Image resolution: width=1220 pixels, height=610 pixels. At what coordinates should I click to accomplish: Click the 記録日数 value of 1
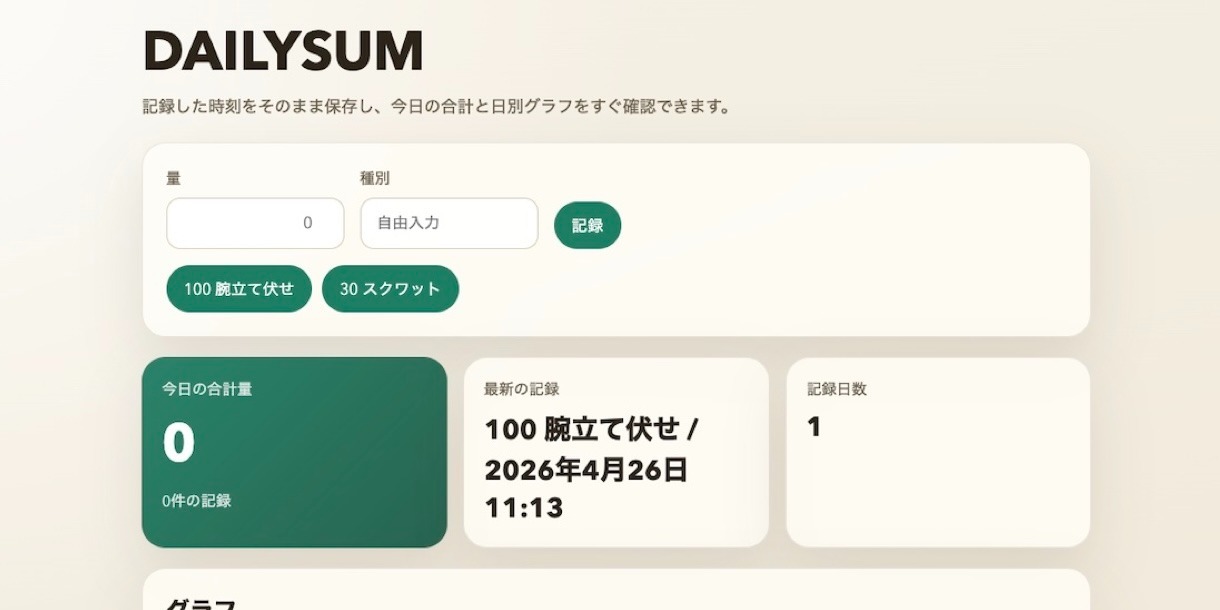pos(814,427)
